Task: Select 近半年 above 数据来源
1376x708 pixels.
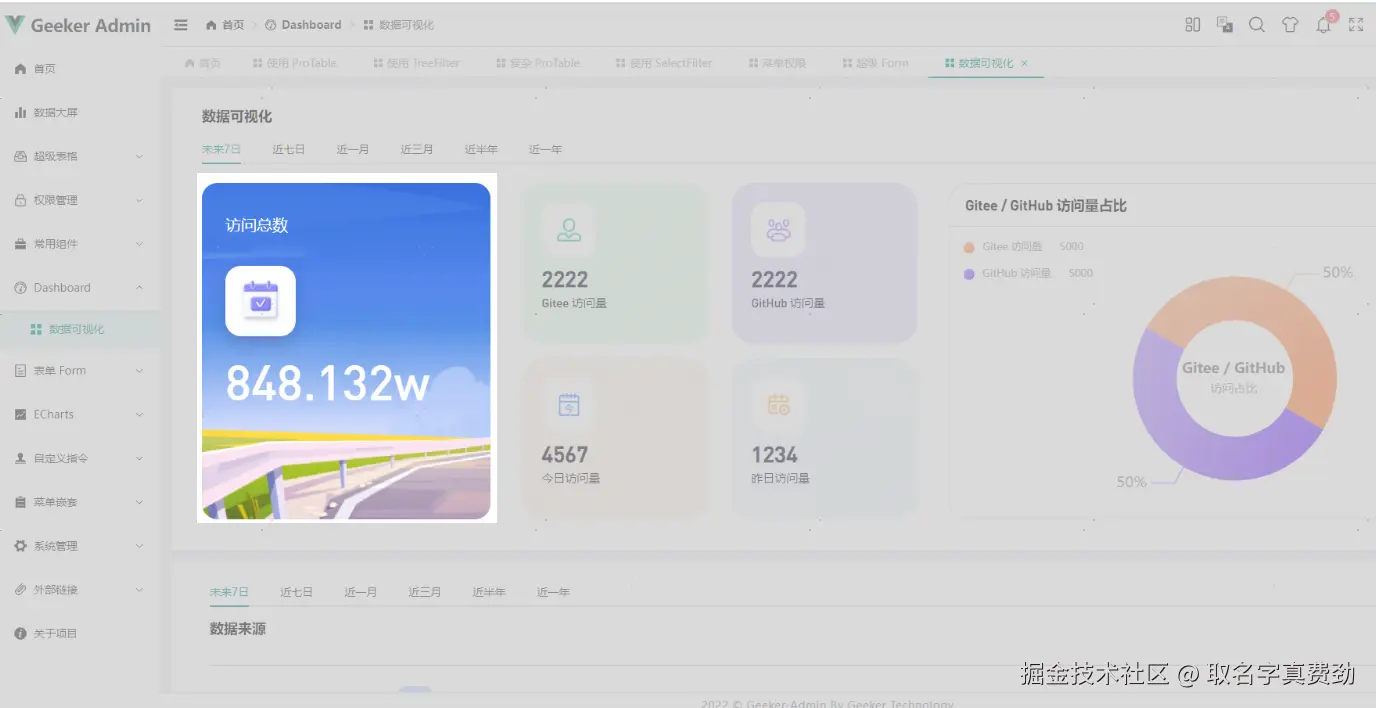Action: pos(489,592)
